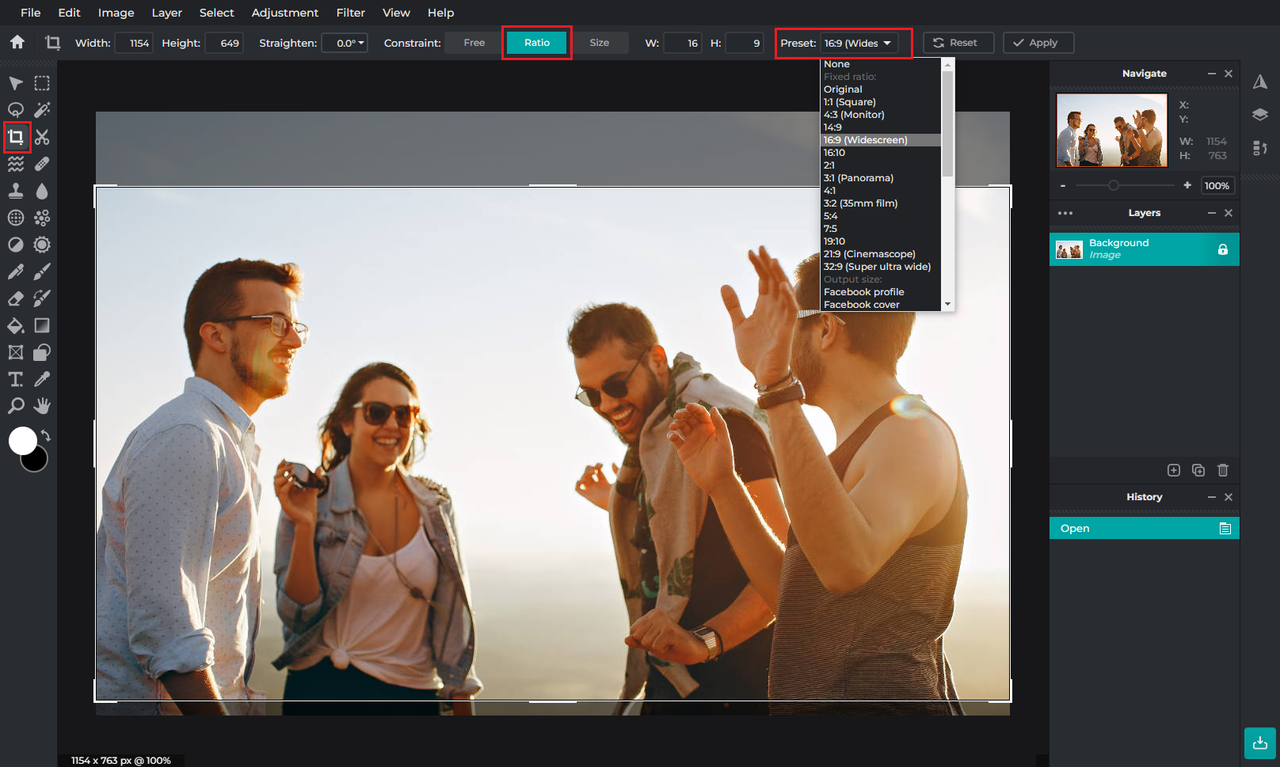The height and width of the screenshot is (767, 1280).
Task: Switch crop constraint to Size
Action: (599, 42)
